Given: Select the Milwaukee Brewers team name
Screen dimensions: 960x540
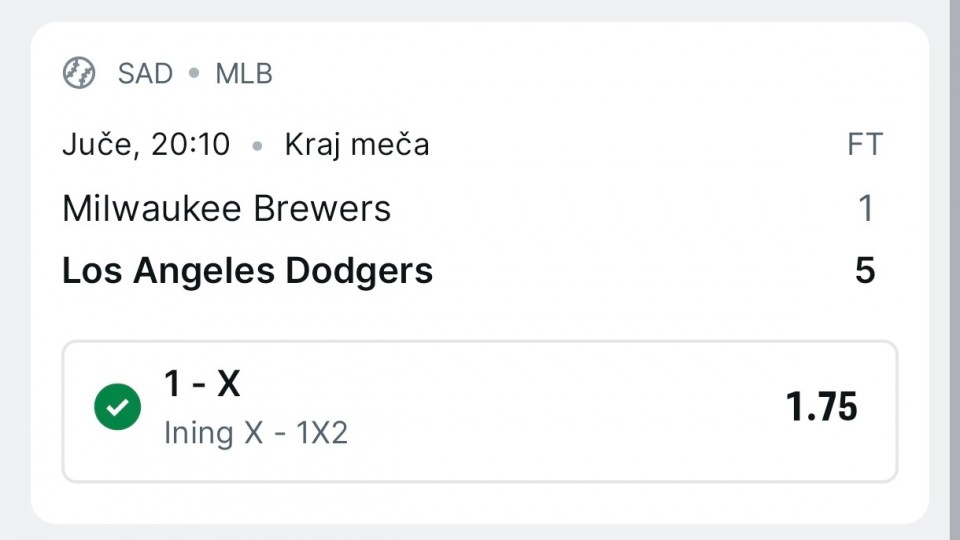Looking at the screenshot, I should (x=227, y=208).
